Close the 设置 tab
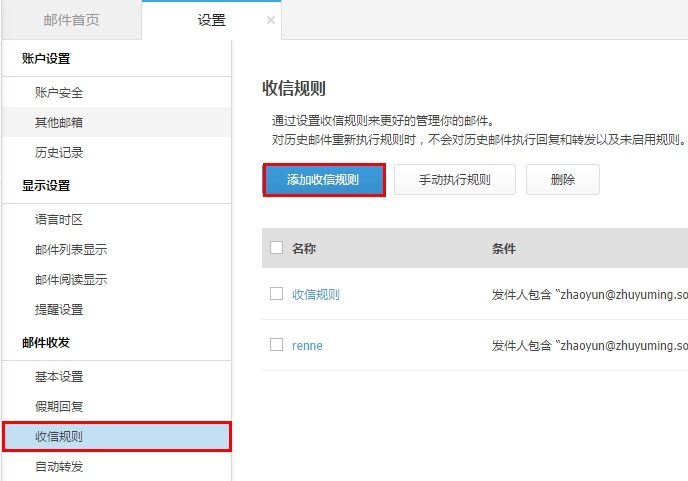Viewport: 688px width, 481px height. tap(270, 20)
